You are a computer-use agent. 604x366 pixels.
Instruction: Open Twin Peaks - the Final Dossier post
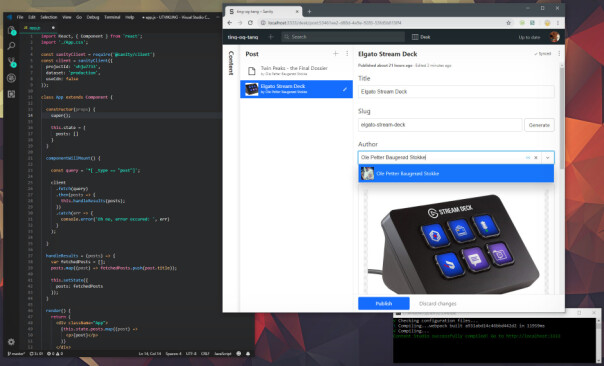point(296,71)
